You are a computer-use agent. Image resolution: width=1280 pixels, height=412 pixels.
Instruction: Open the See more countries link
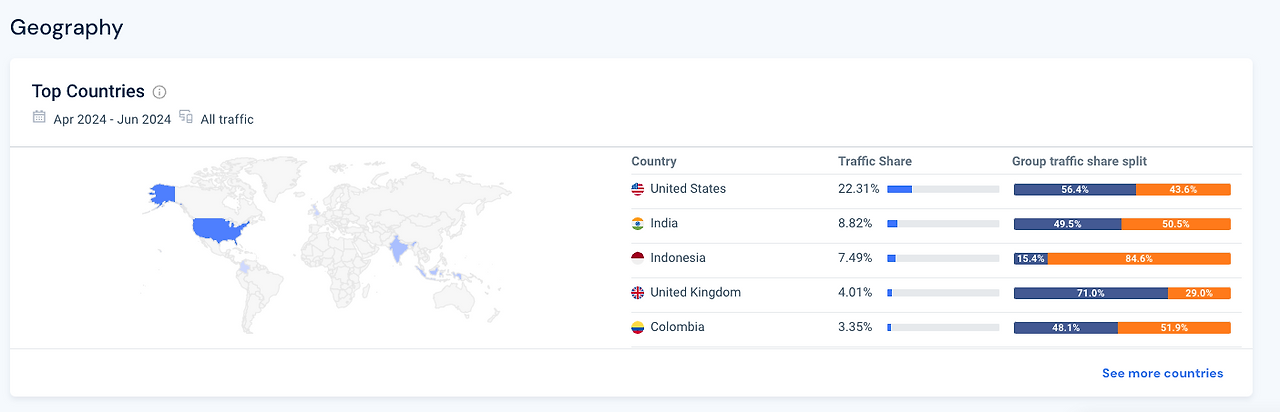tap(1162, 373)
